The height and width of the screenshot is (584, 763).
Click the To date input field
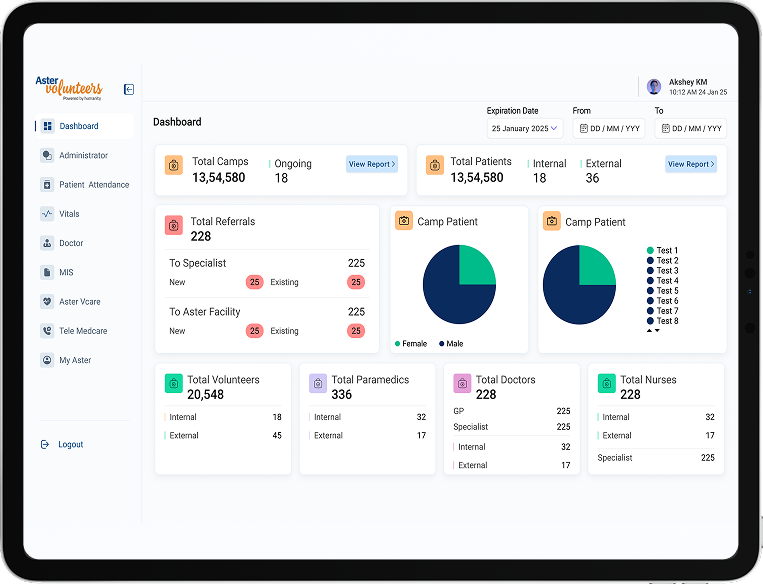pyautogui.click(x=690, y=128)
